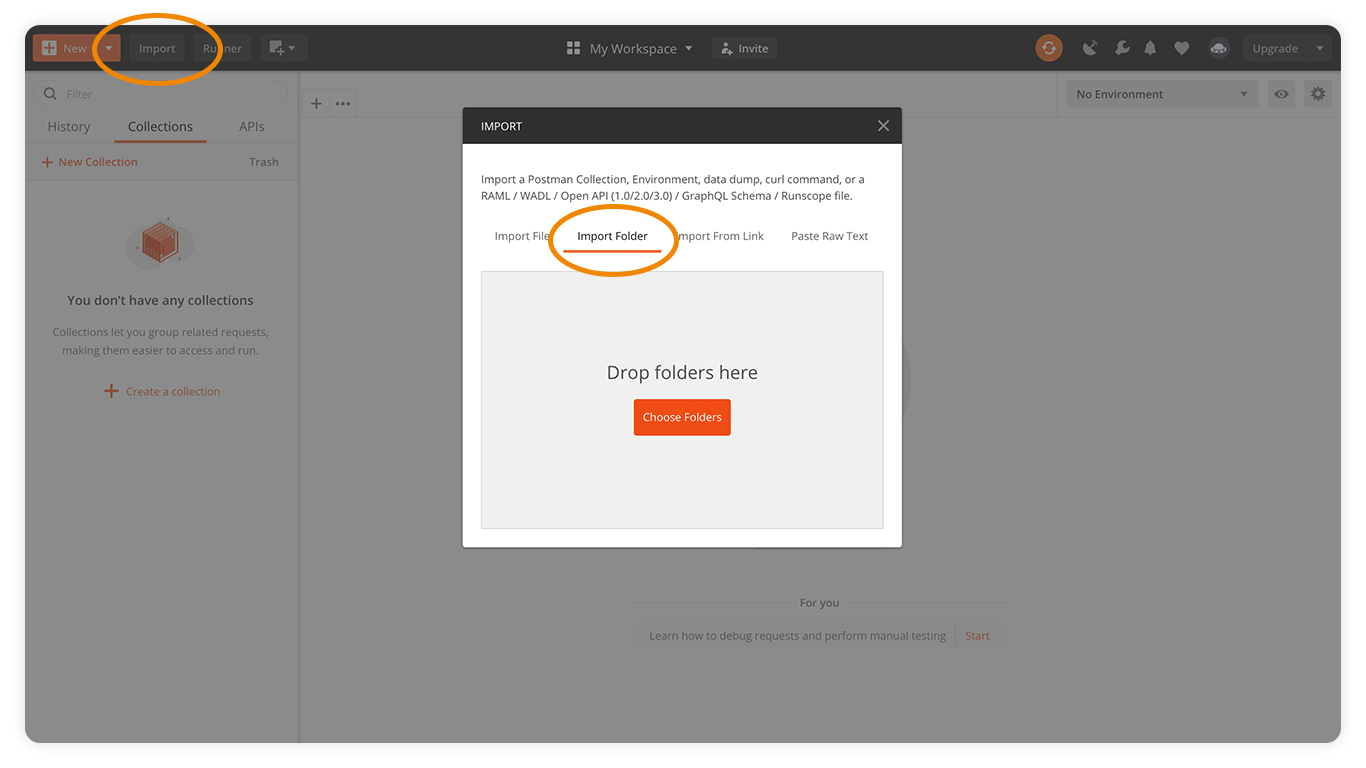The height and width of the screenshot is (768, 1366).
Task: Click the wrench settings icon
Action: (1122, 48)
